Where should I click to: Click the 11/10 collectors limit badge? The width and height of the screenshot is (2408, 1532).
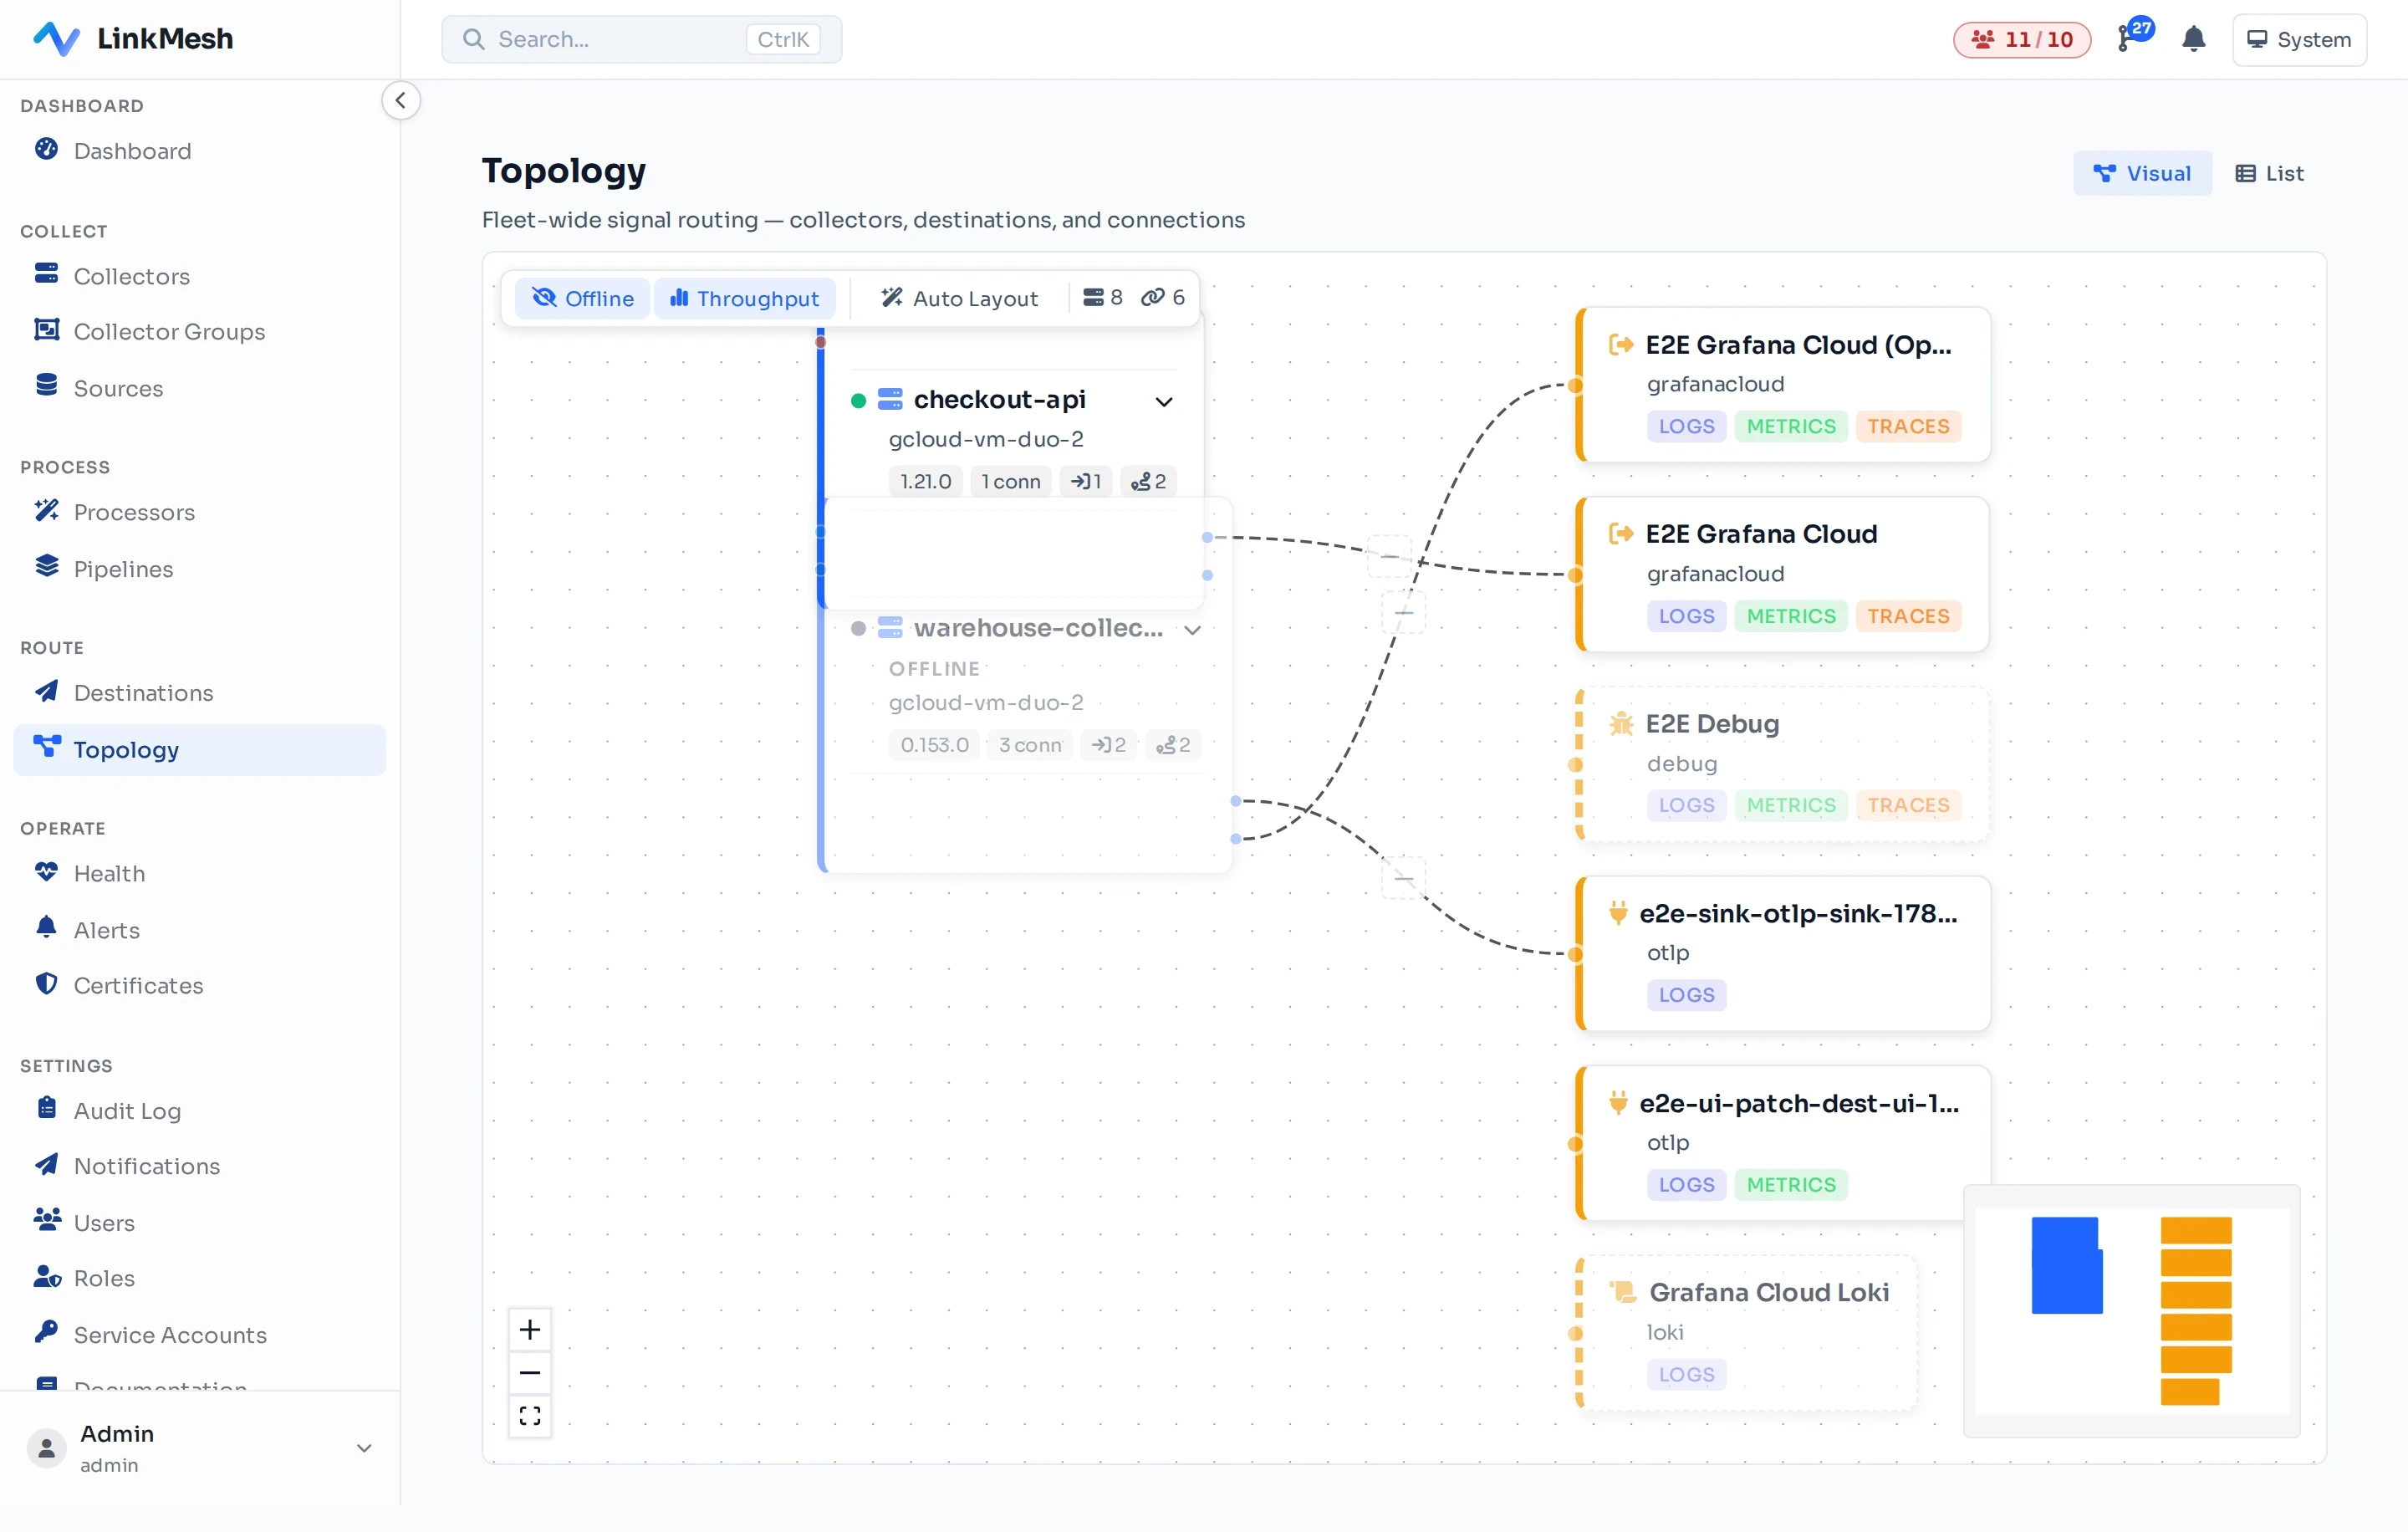pyautogui.click(x=2021, y=39)
